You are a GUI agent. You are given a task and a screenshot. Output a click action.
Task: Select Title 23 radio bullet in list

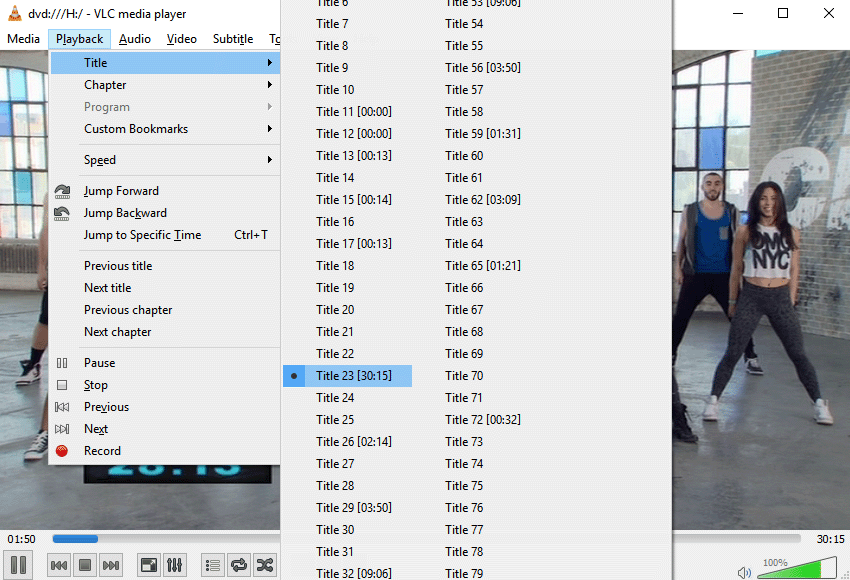(294, 375)
